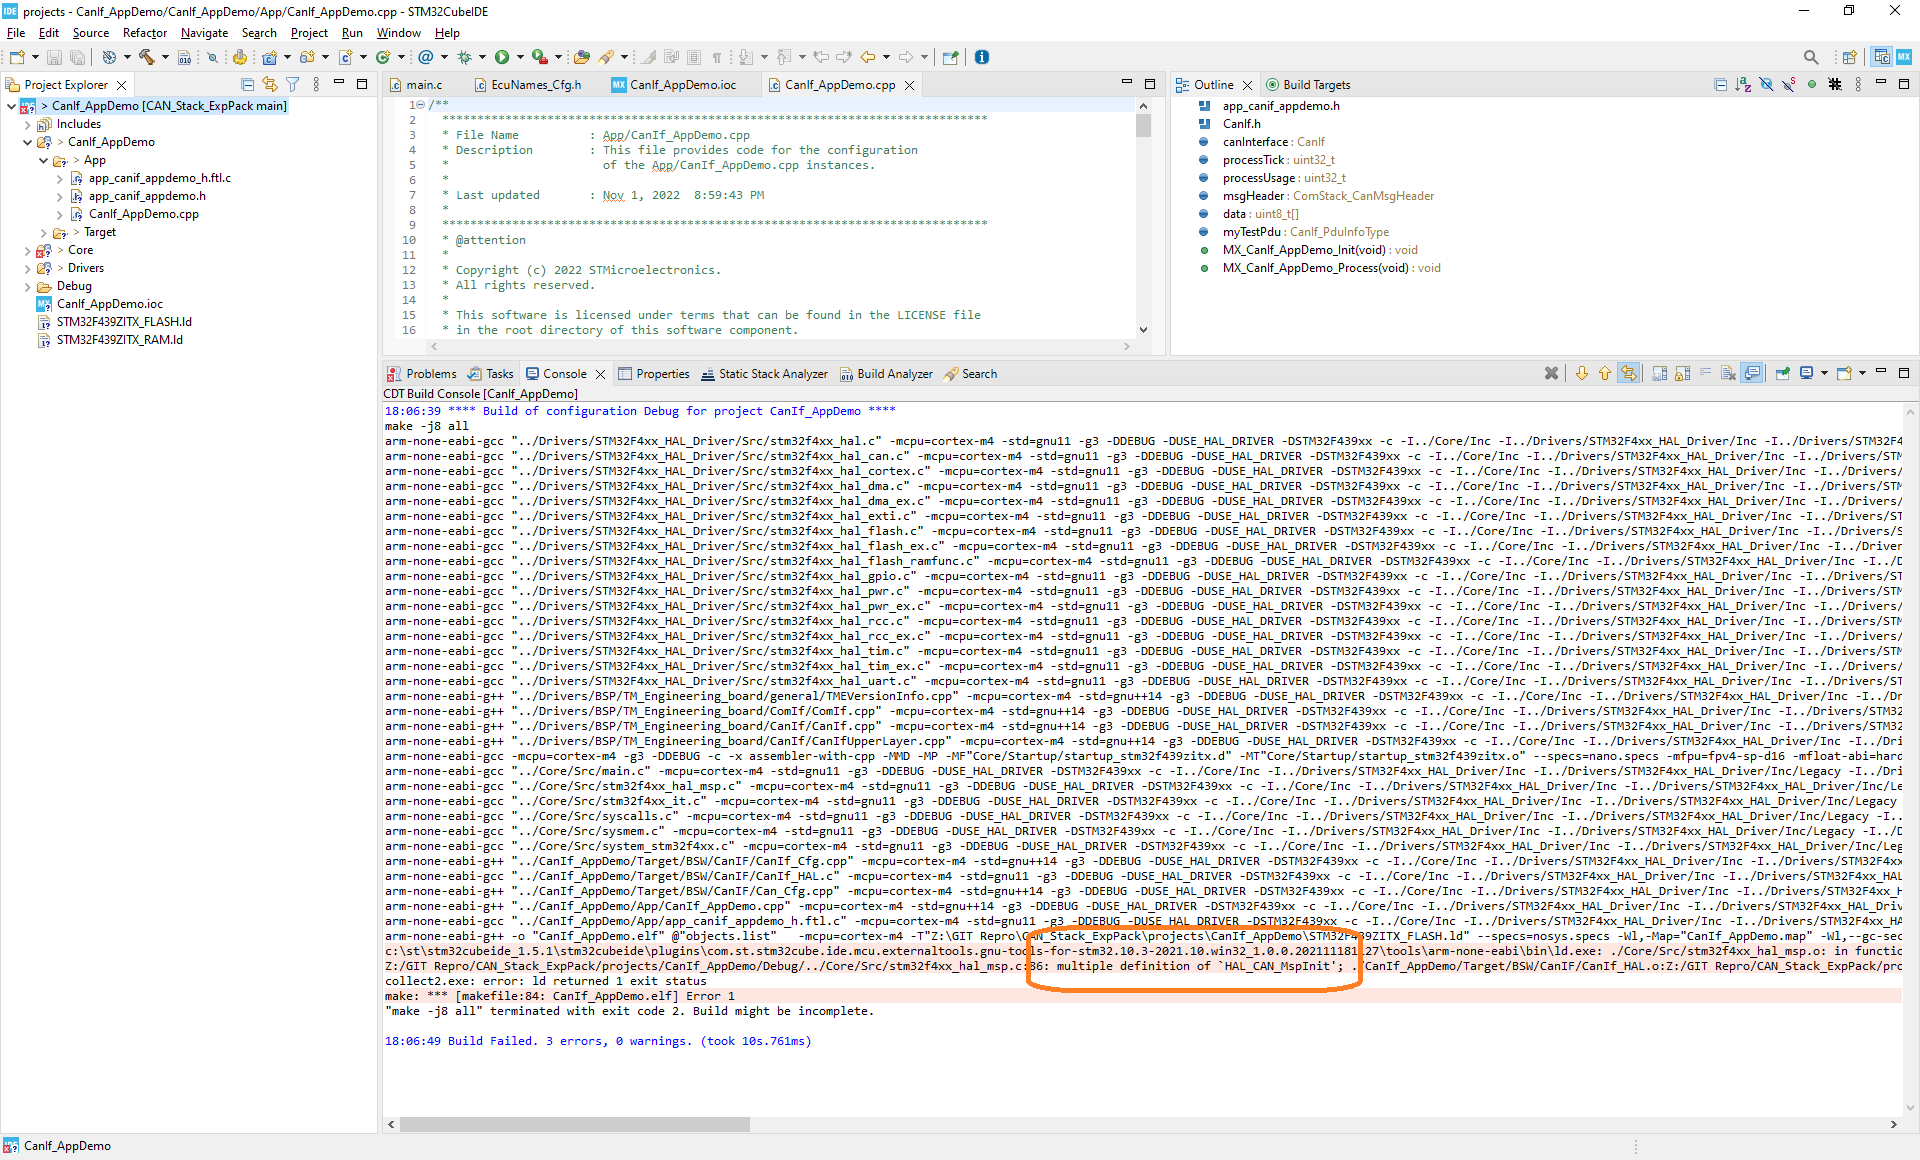The width and height of the screenshot is (1920, 1160).
Task: Open the toolbar Search magnifier icon
Action: point(1811,57)
